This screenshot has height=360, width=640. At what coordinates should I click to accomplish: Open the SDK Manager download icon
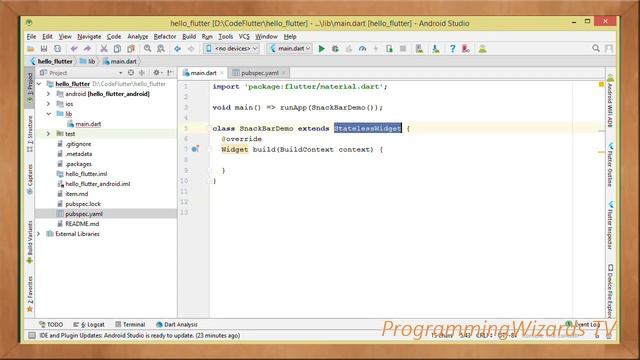(x=436, y=49)
